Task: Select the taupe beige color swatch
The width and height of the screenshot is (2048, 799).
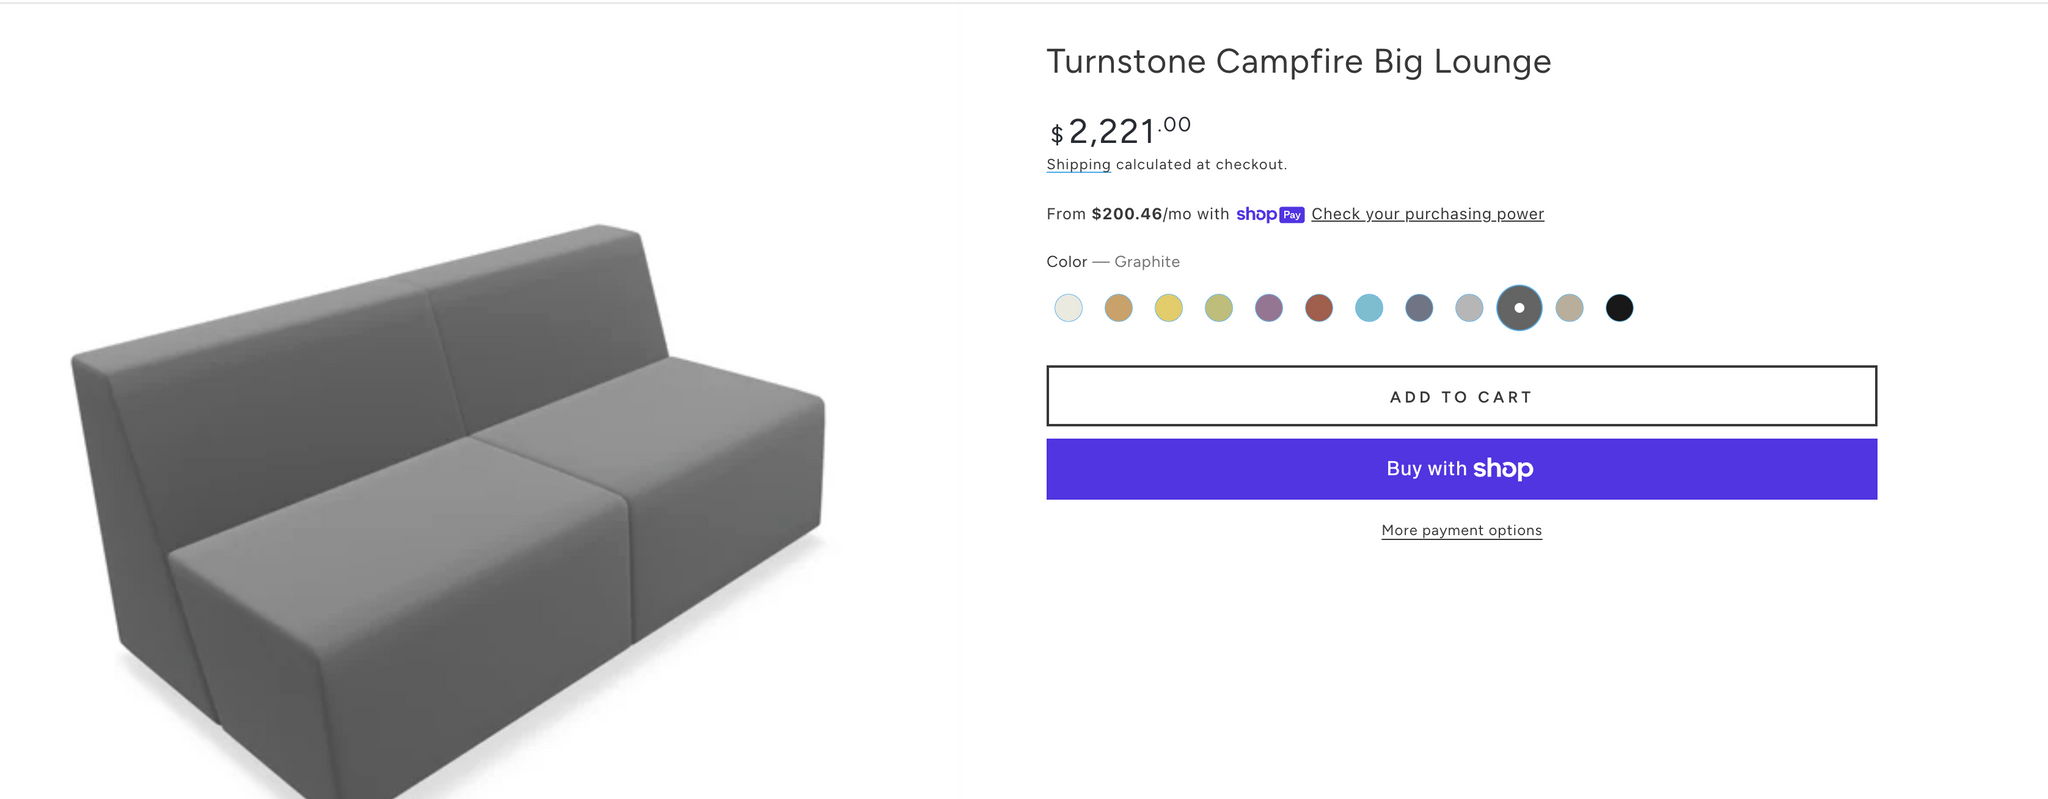Action: click(x=1569, y=308)
